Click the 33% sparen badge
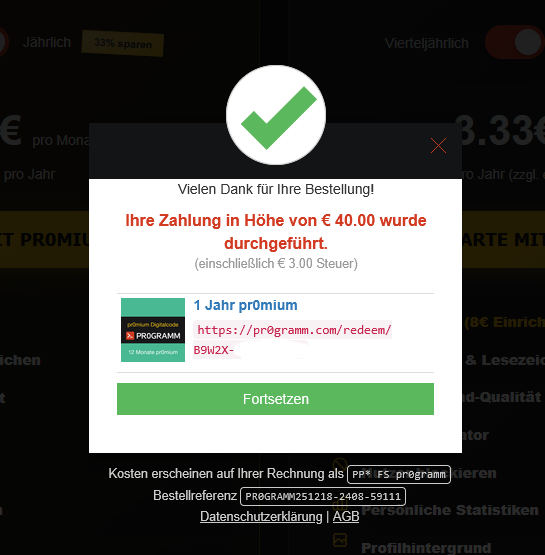545x555 pixels. tap(122, 44)
